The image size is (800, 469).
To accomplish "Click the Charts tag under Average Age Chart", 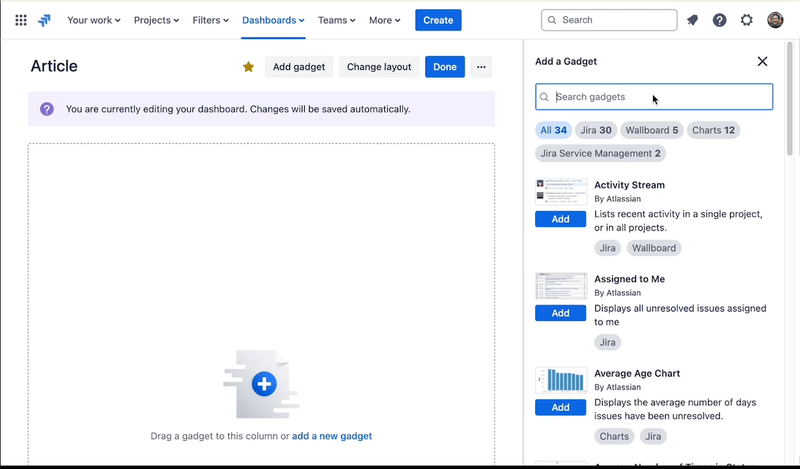I will coord(614,436).
